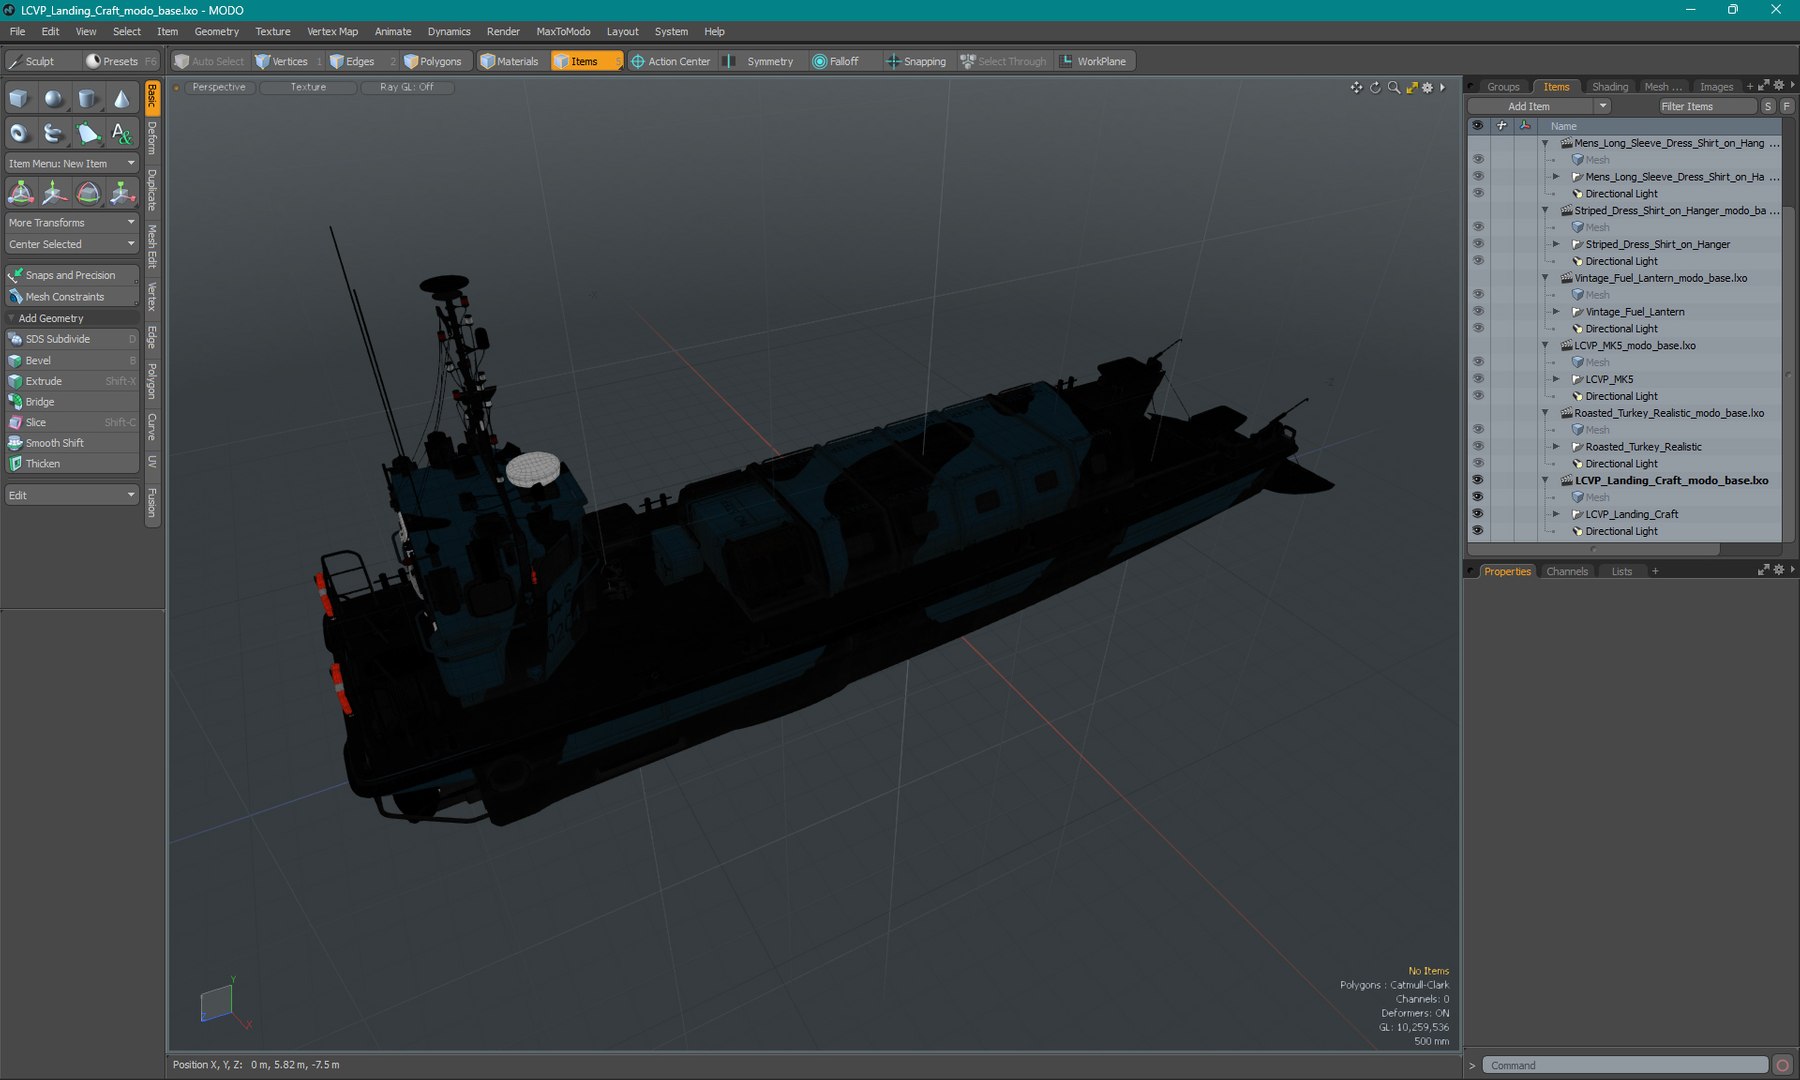This screenshot has height=1080, width=1800.
Task: Click the Bevel tool
Action: (x=72, y=360)
